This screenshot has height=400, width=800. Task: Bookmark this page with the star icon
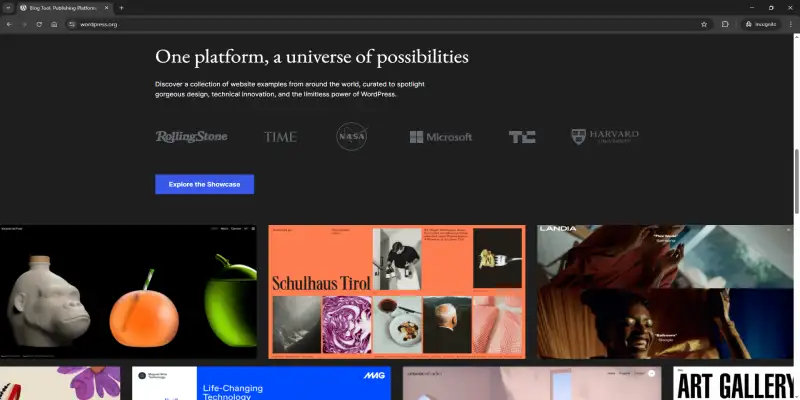pyautogui.click(x=704, y=24)
